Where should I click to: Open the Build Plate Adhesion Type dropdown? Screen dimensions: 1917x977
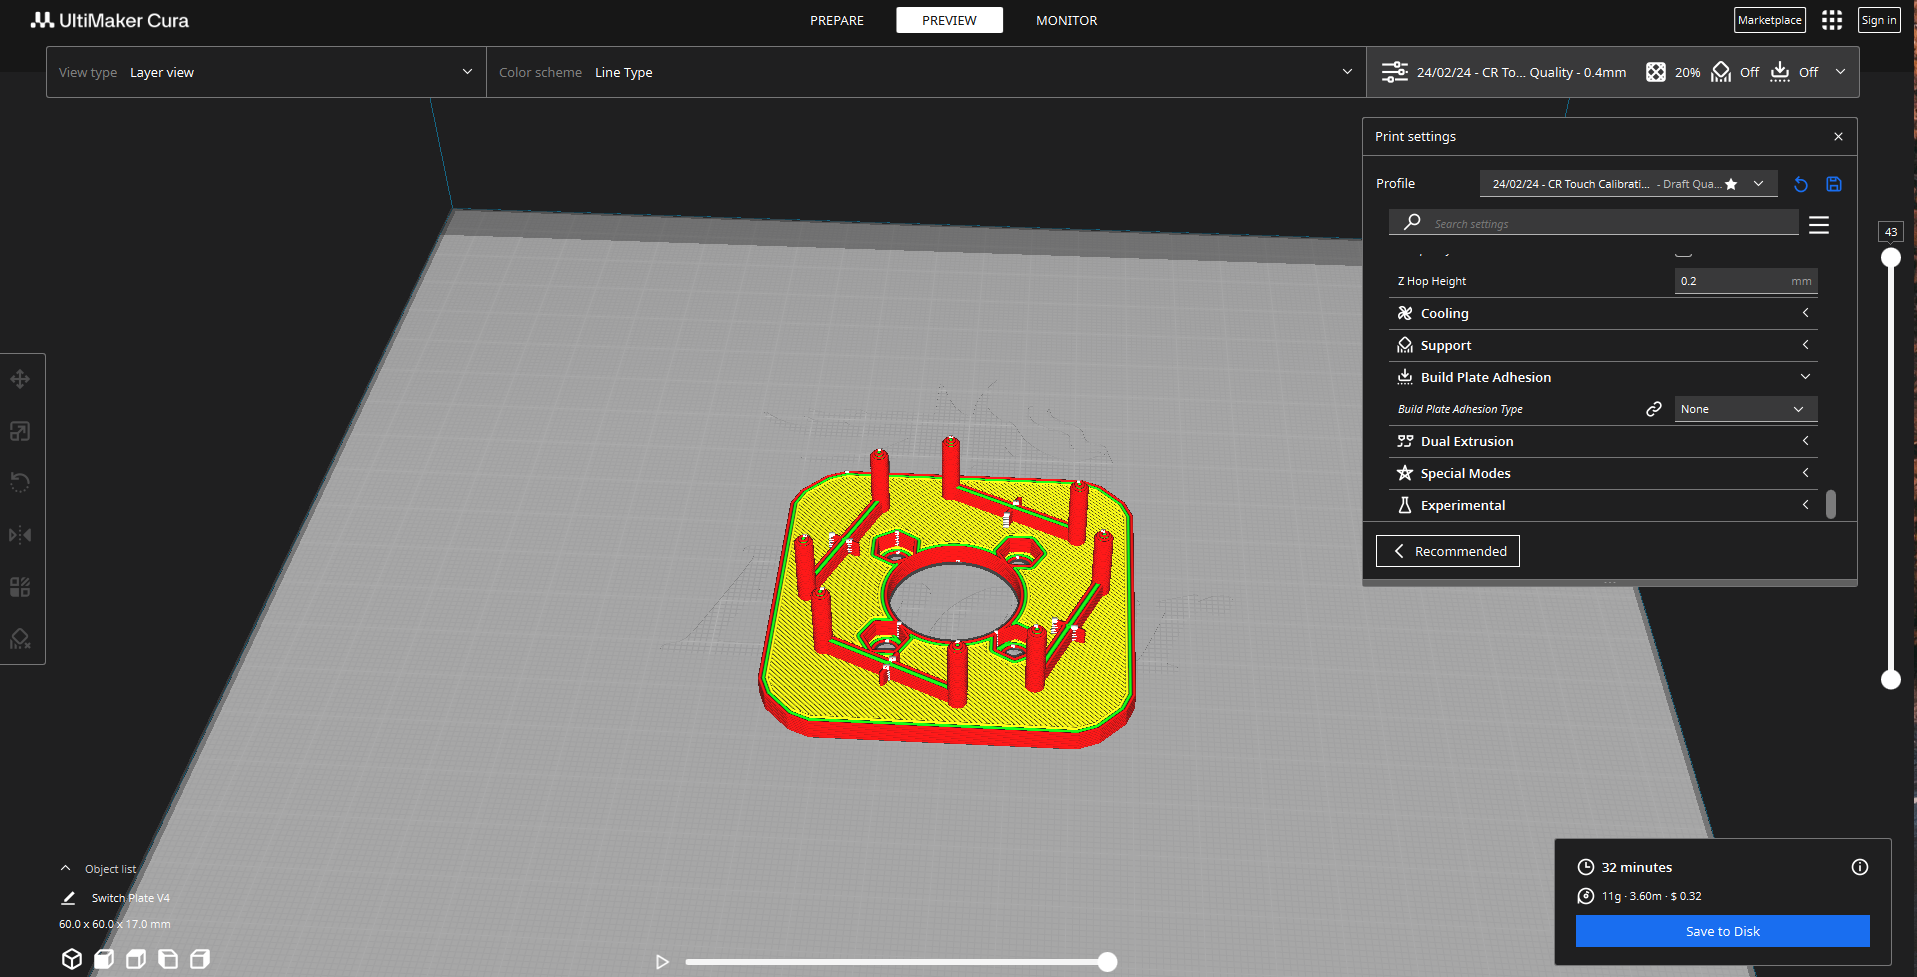[1744, 409]
